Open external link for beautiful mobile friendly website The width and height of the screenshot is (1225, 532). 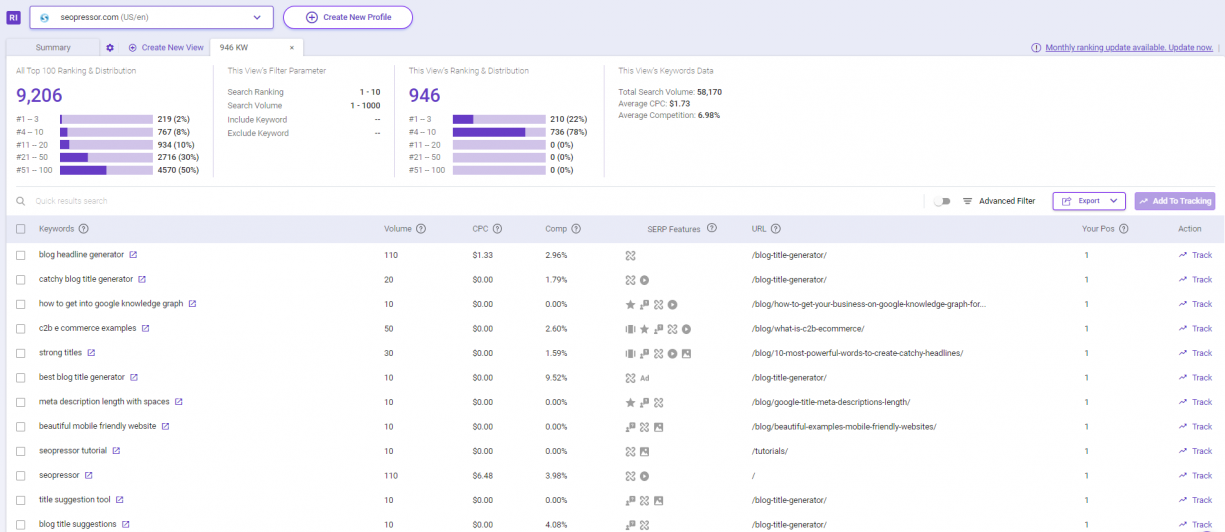click(x=165, y=426)
